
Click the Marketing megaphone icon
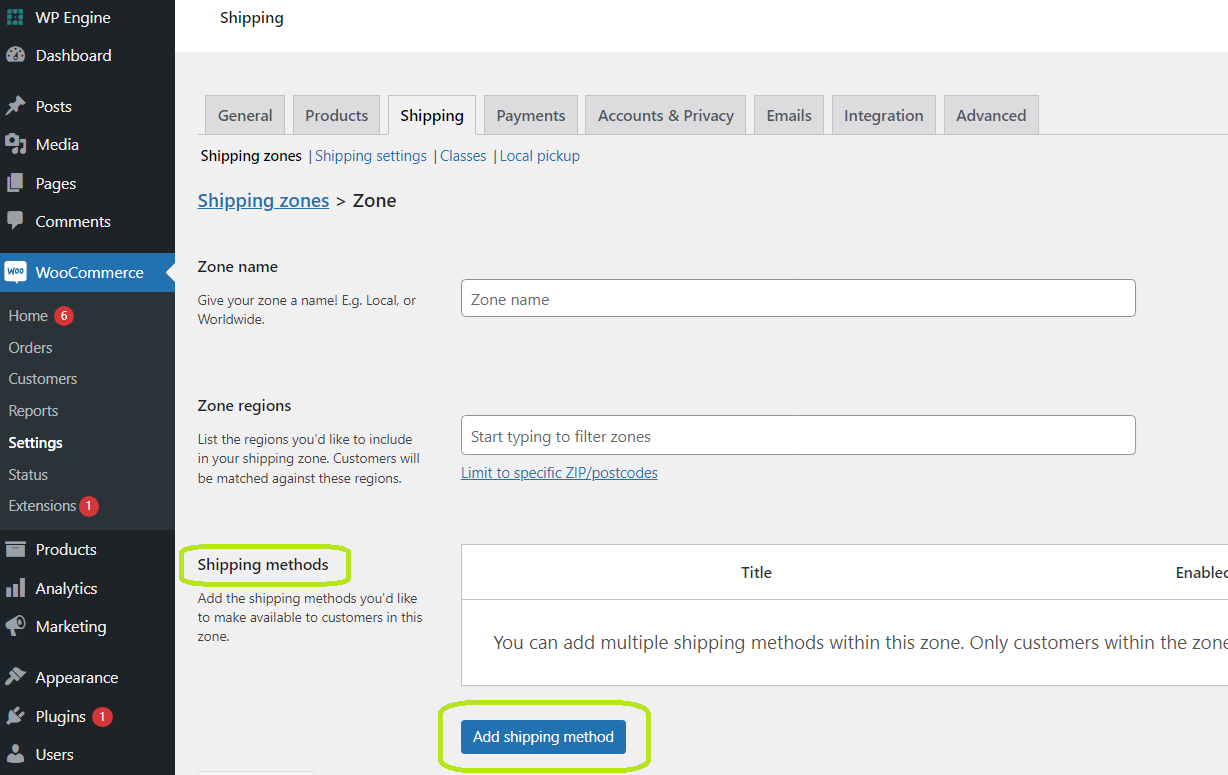tap(15, 626)
